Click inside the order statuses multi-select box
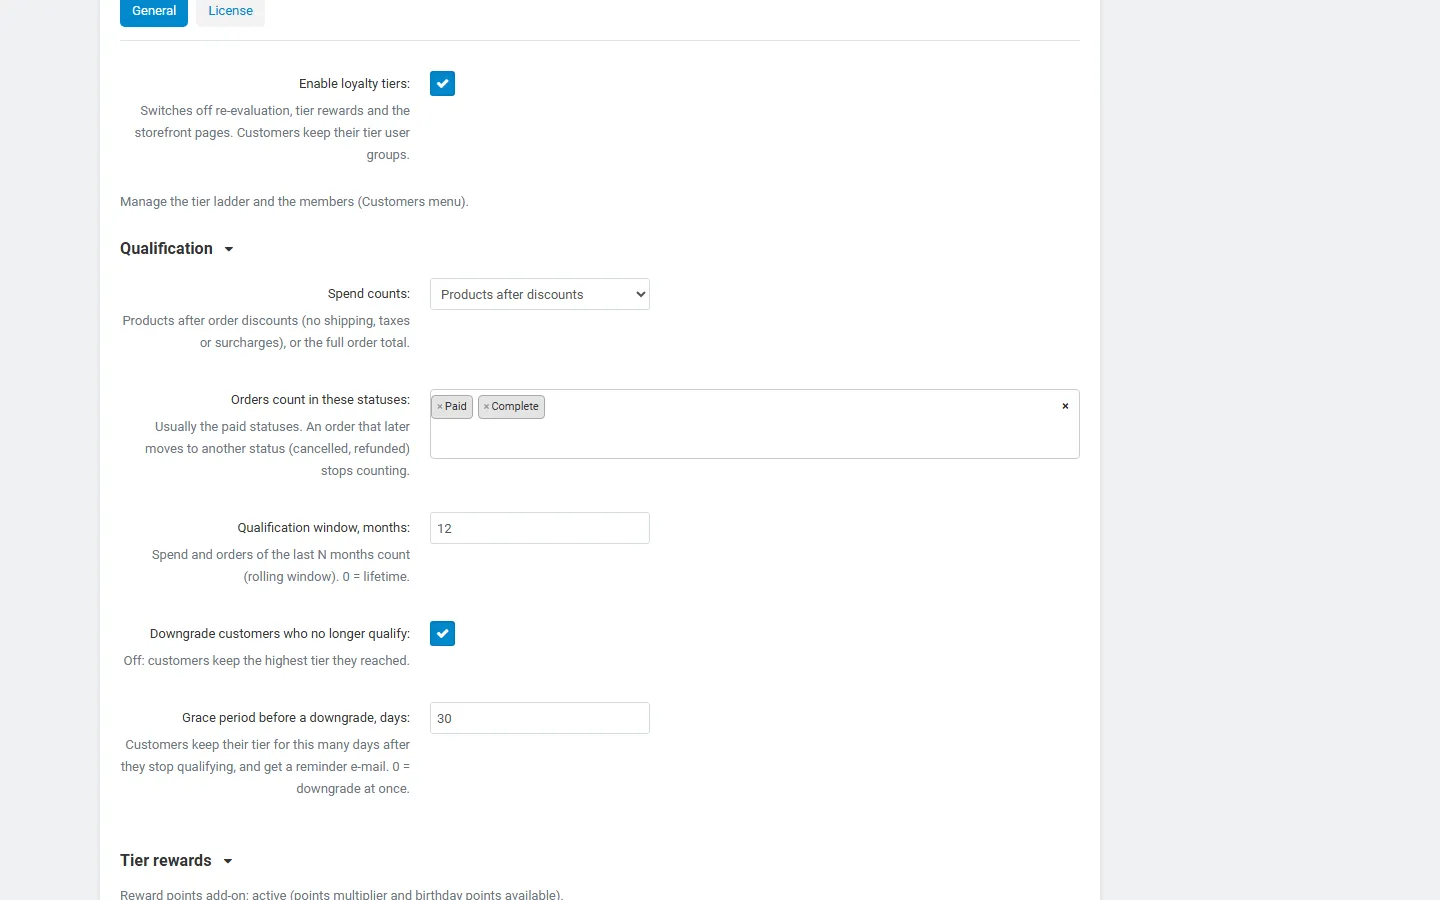The image size is (1440, 900). pyautogui.click(x=755, y=424)
